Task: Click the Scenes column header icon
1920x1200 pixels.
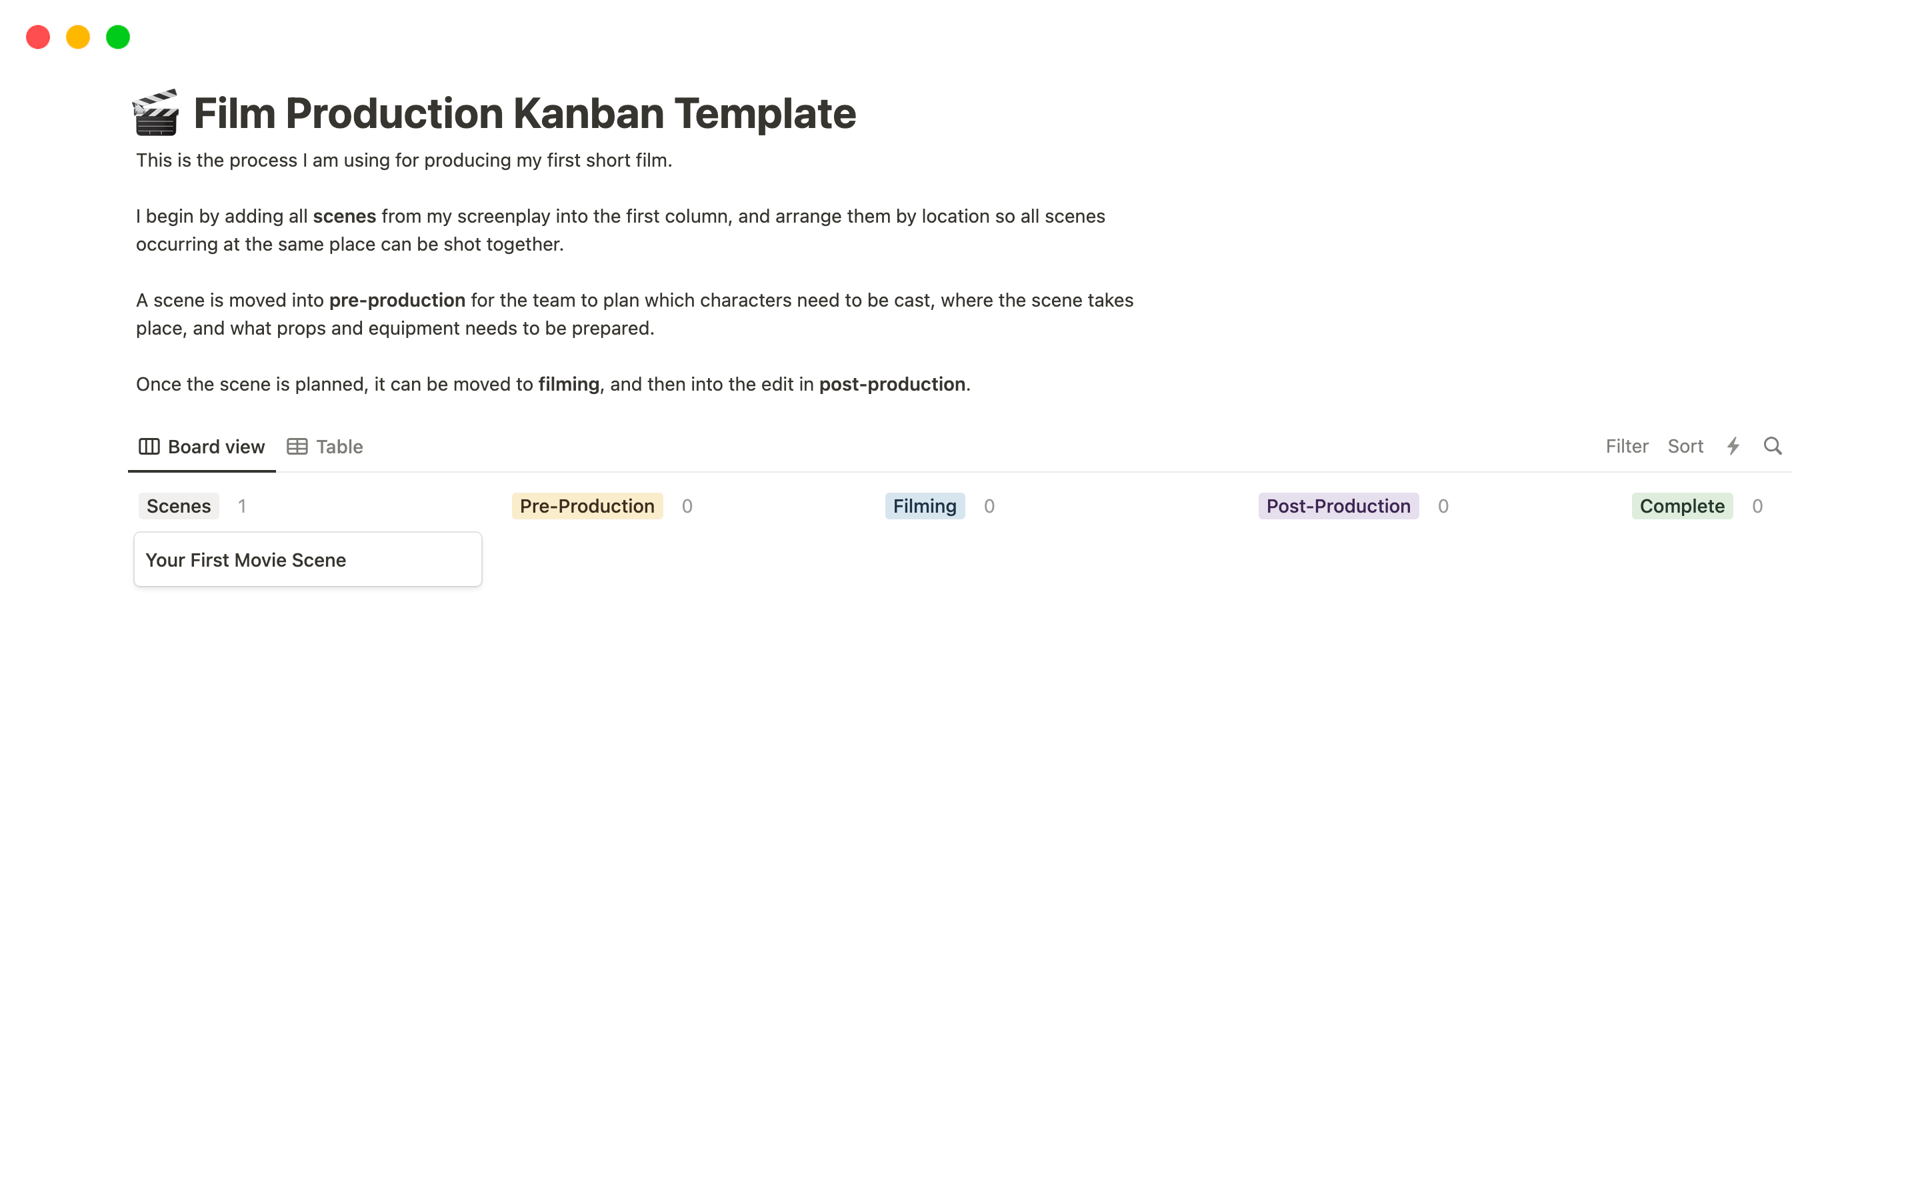Action: [178, 505]
